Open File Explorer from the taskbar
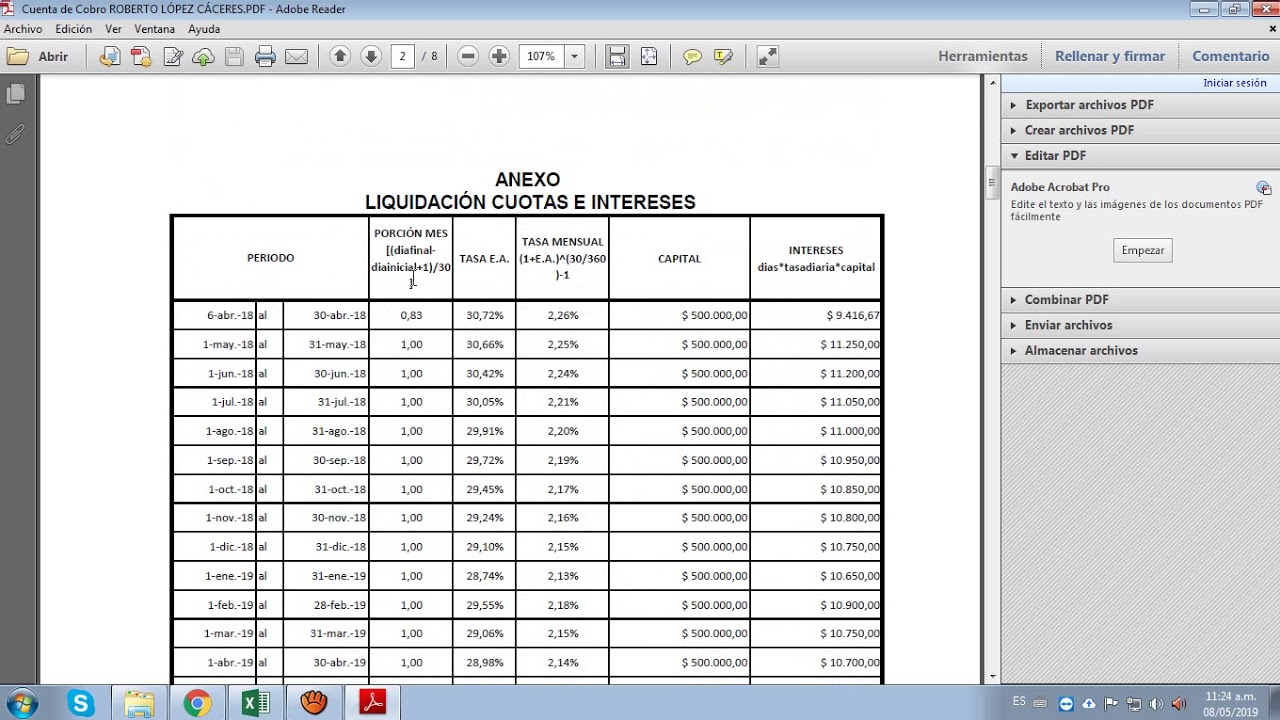Image resolution: width=1280 pixels, height=720 pixels. click(x=139, y=703)
